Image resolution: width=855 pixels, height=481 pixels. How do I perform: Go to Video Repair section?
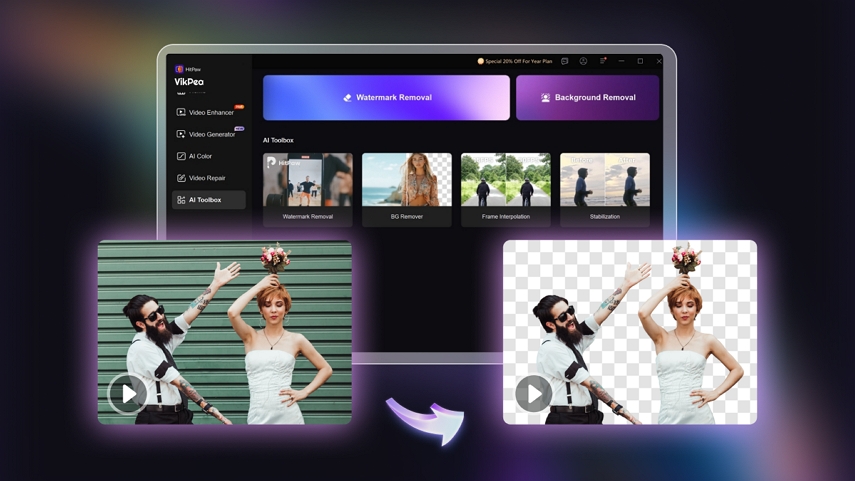(x=208, y=178)
